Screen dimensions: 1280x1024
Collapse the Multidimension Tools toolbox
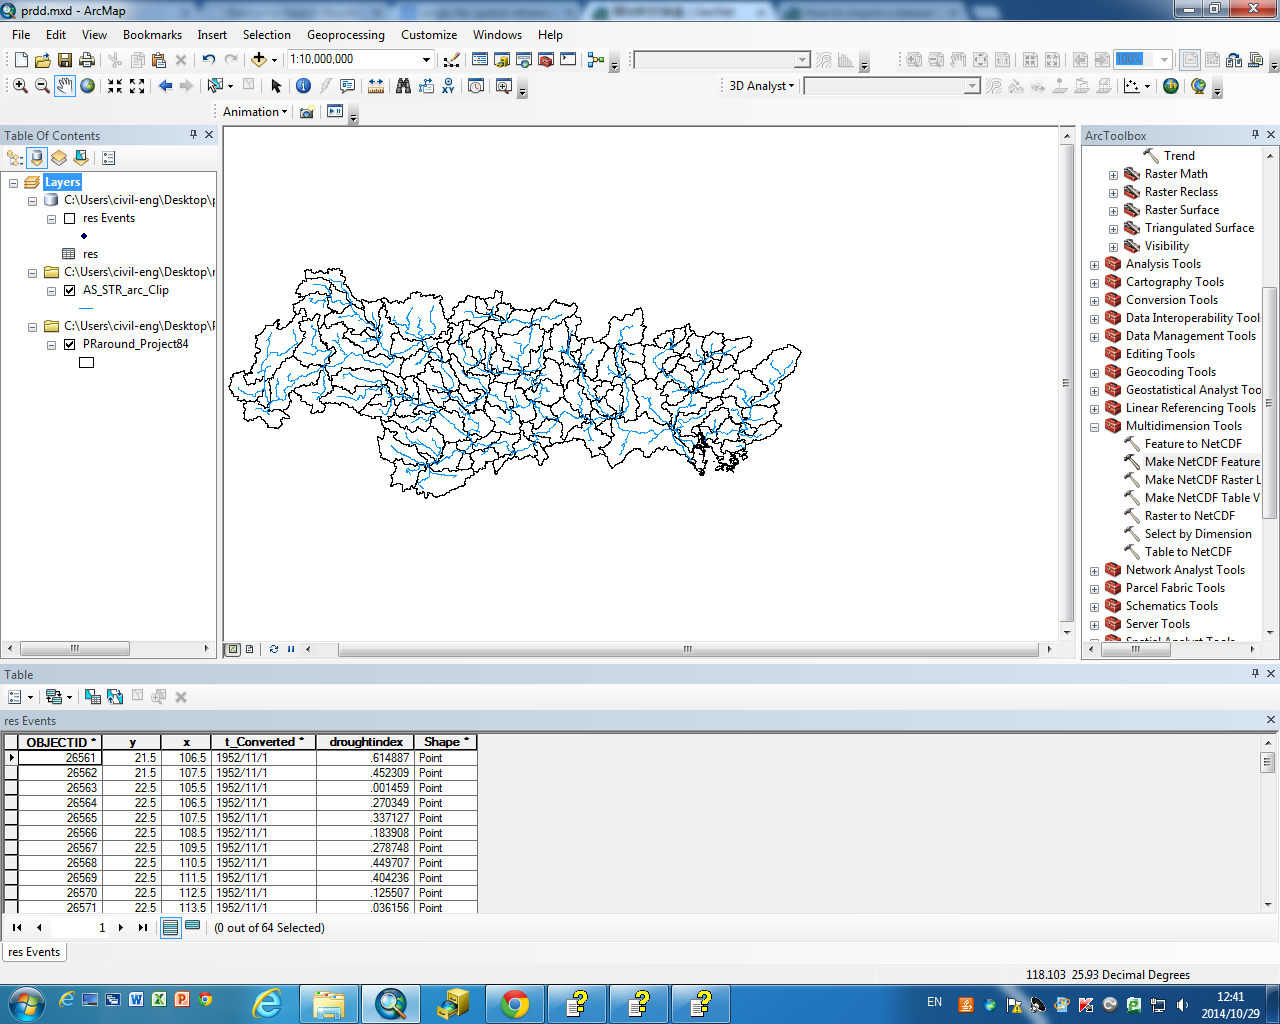pos(1094,427)
